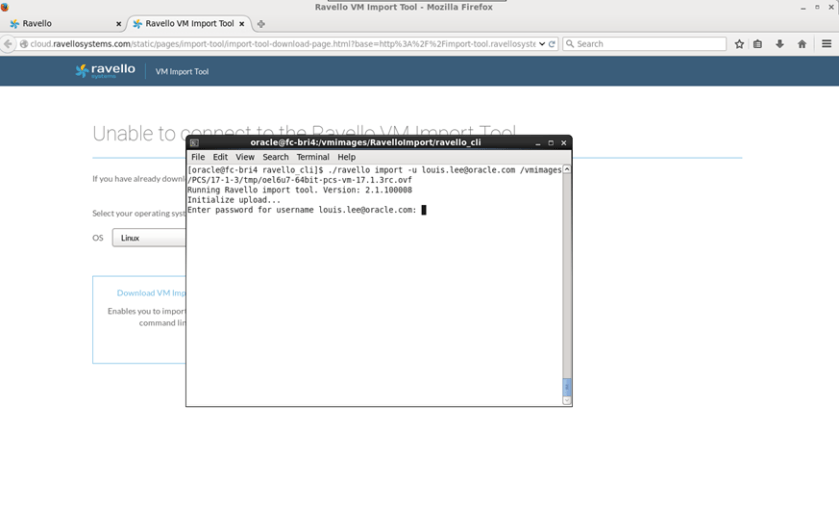This screenshot has height=509, width=839.
Task: Reload the page with the refresh icon
Action: click(552, 44)
